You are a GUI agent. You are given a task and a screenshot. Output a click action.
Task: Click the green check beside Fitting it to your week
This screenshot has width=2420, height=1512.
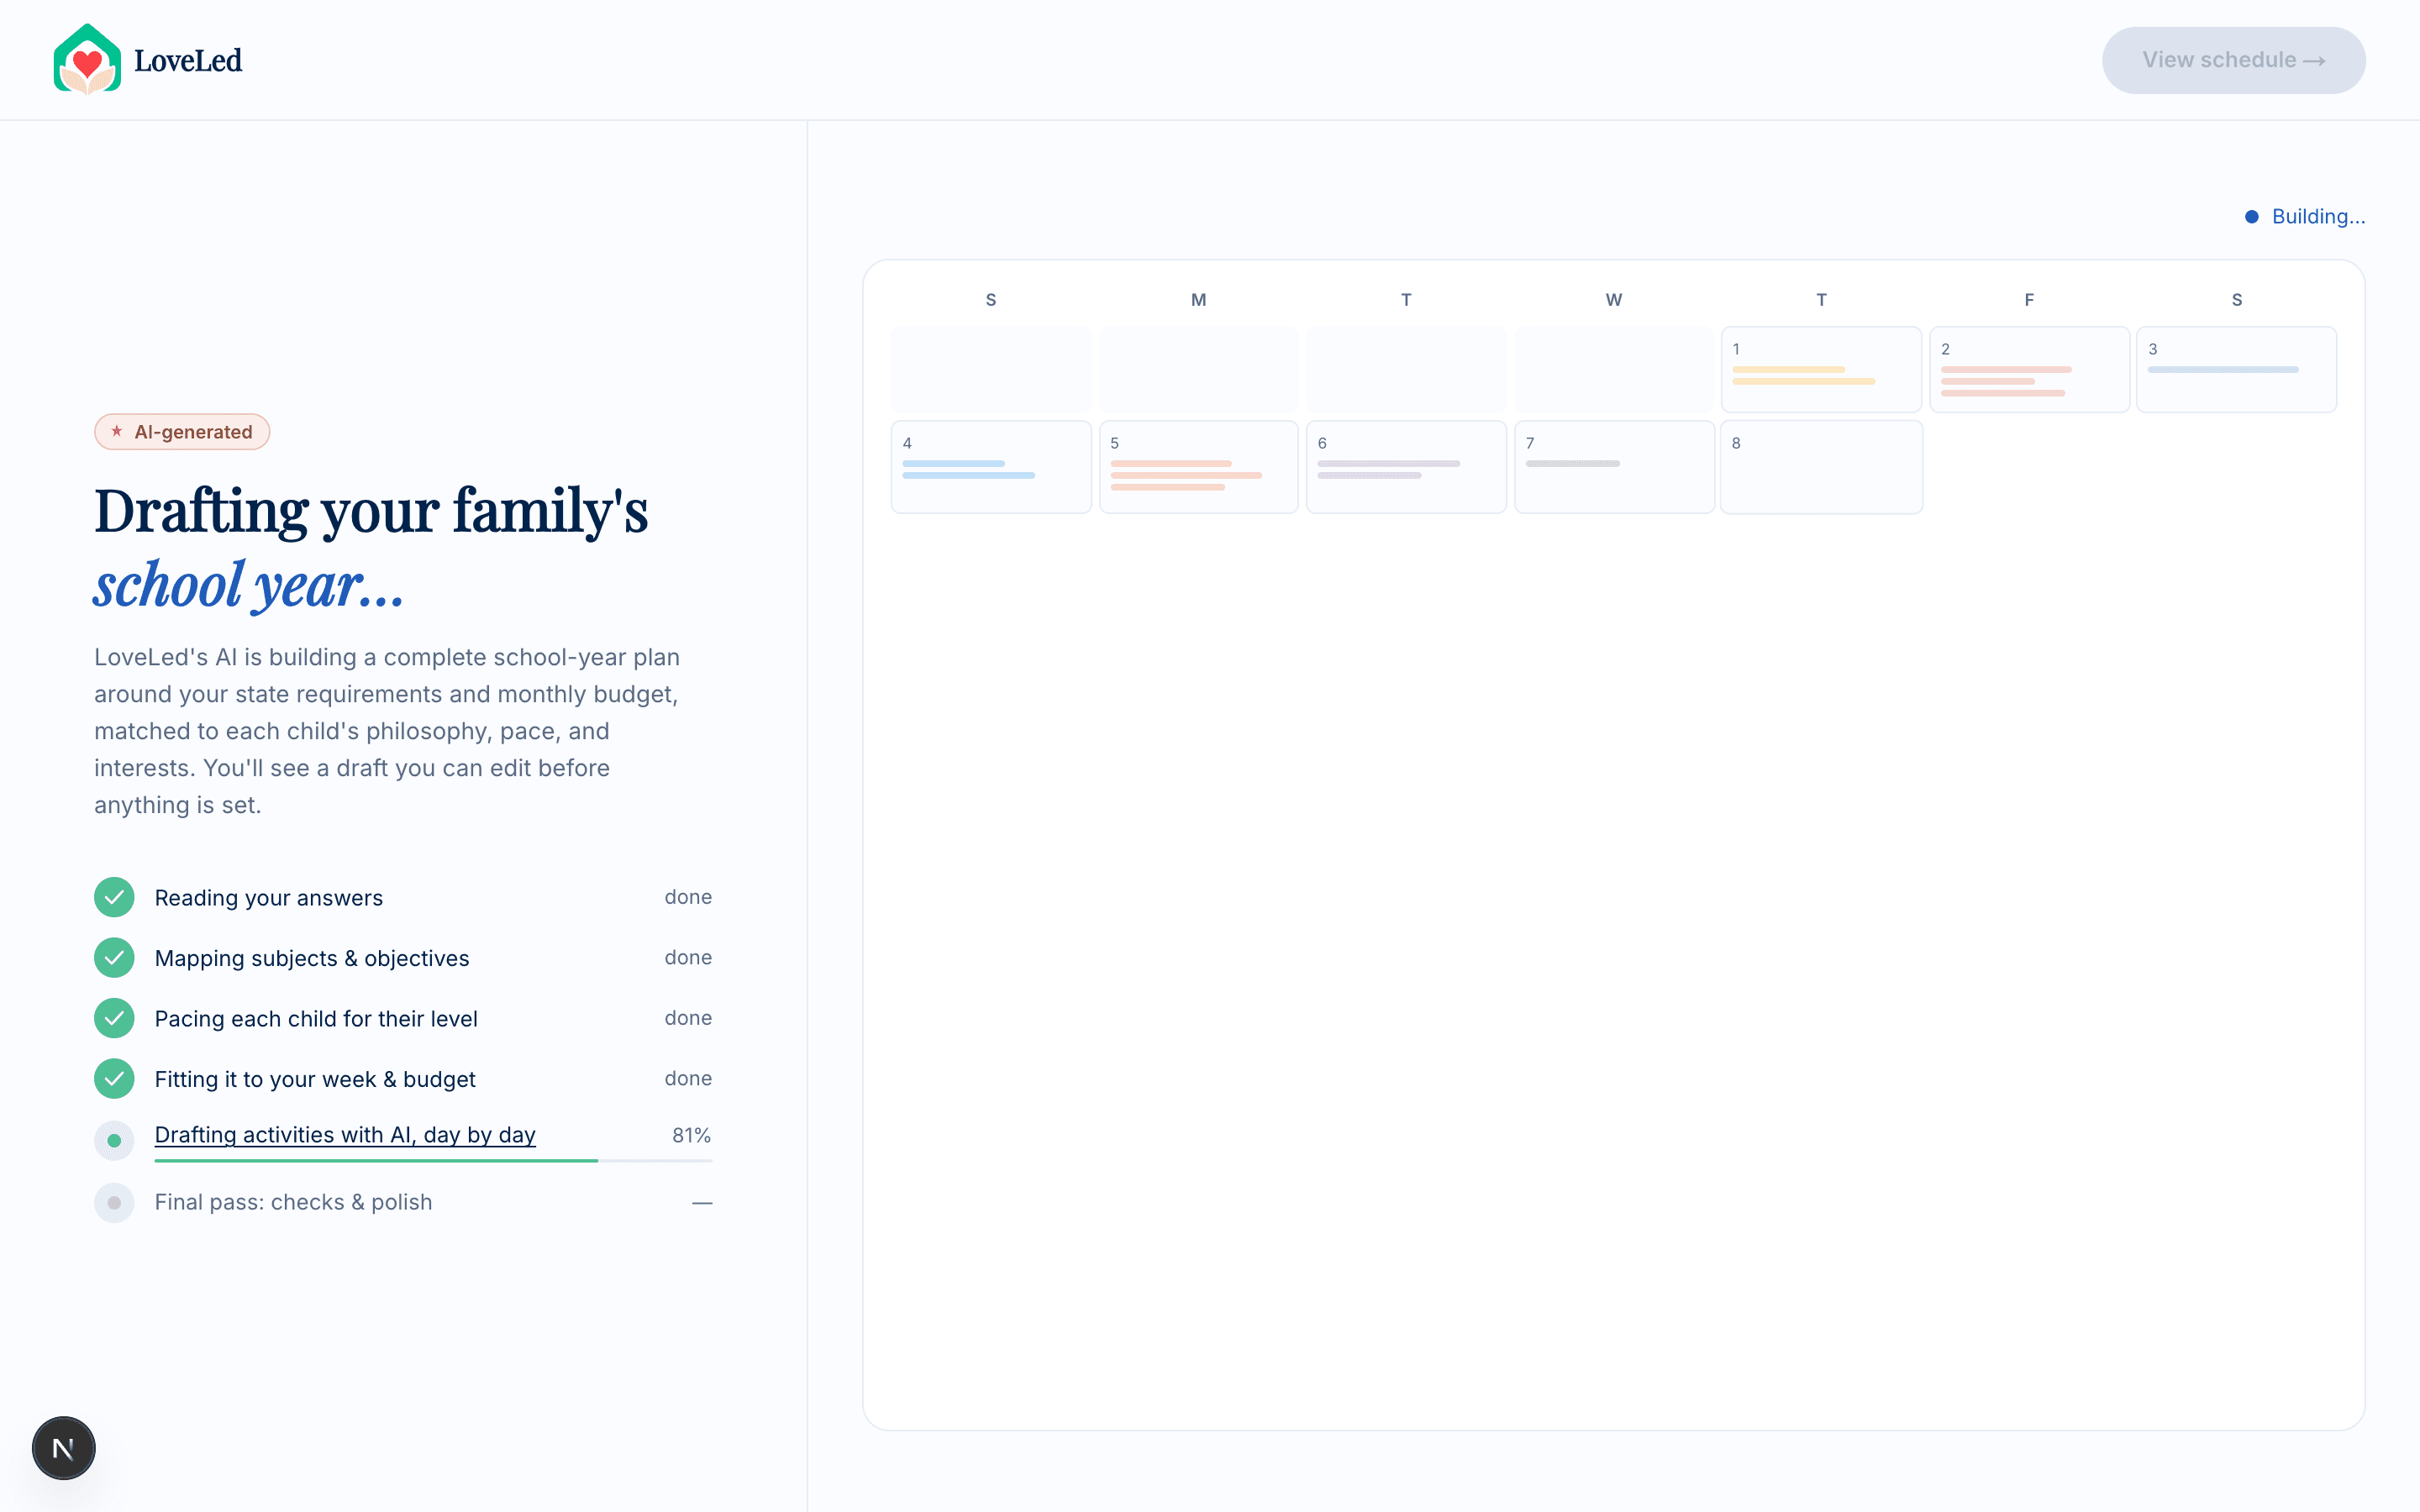pyautogui.click(x=114, y=1078)
